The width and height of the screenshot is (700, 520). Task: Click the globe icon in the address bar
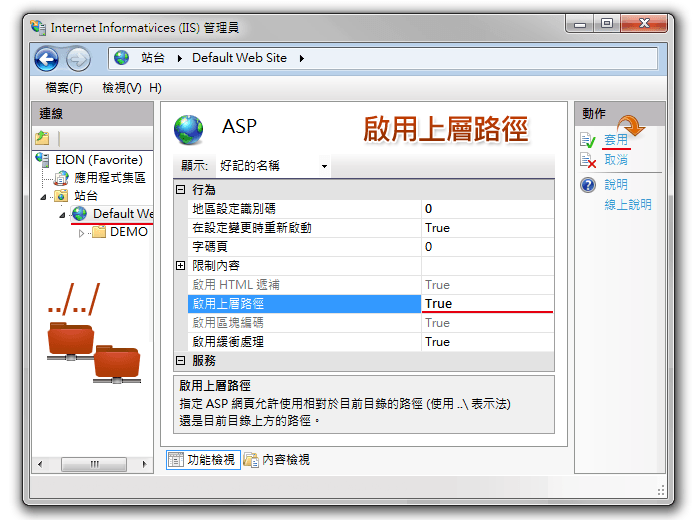(x=121, y=58)
